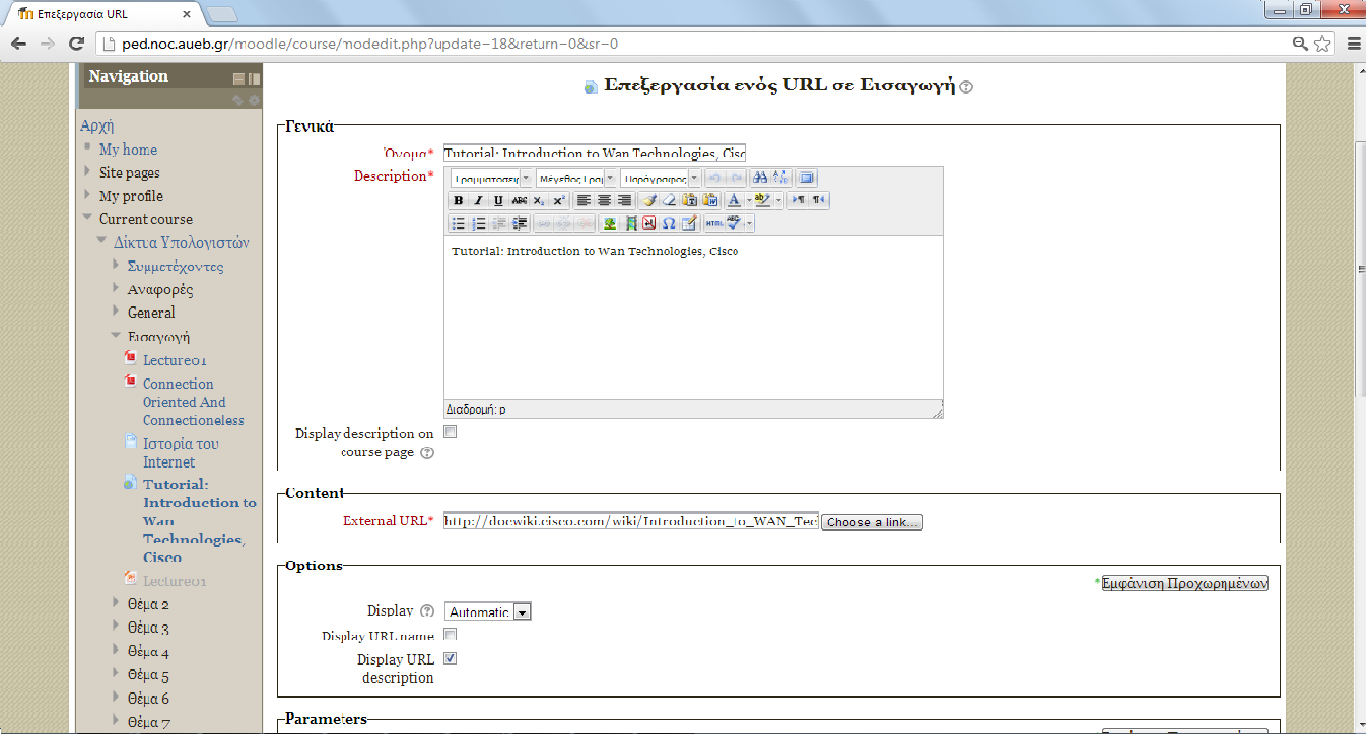Open Site pages navigation item
1372x734 pixels.
pyautogui.click(x=129, y=173)
